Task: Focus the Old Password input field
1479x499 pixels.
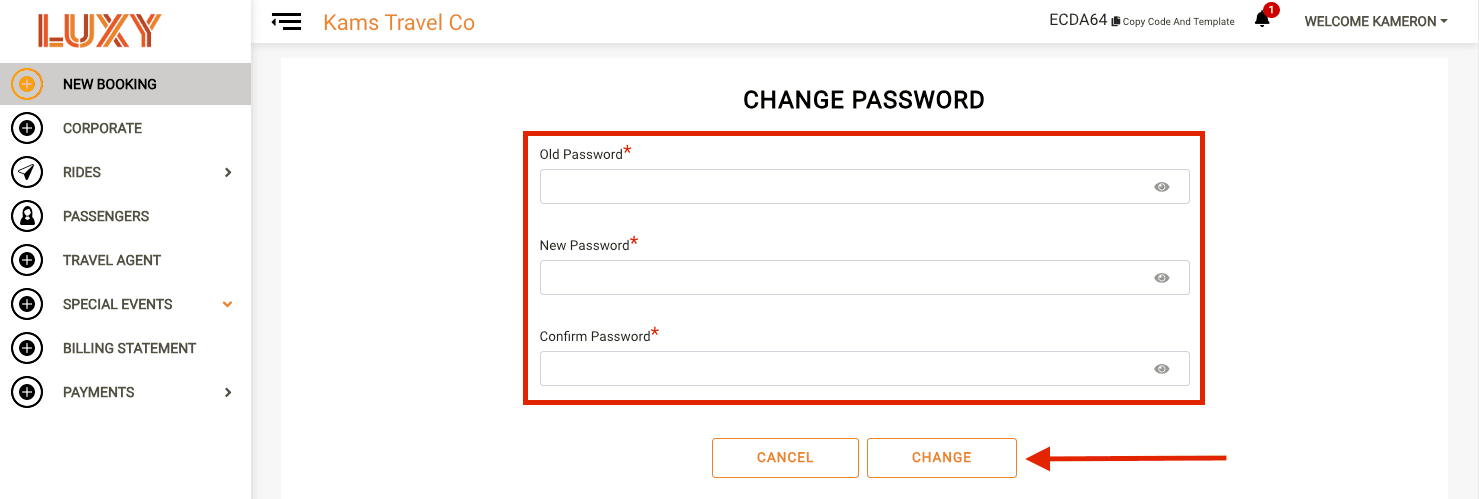Action: [864, 187]
